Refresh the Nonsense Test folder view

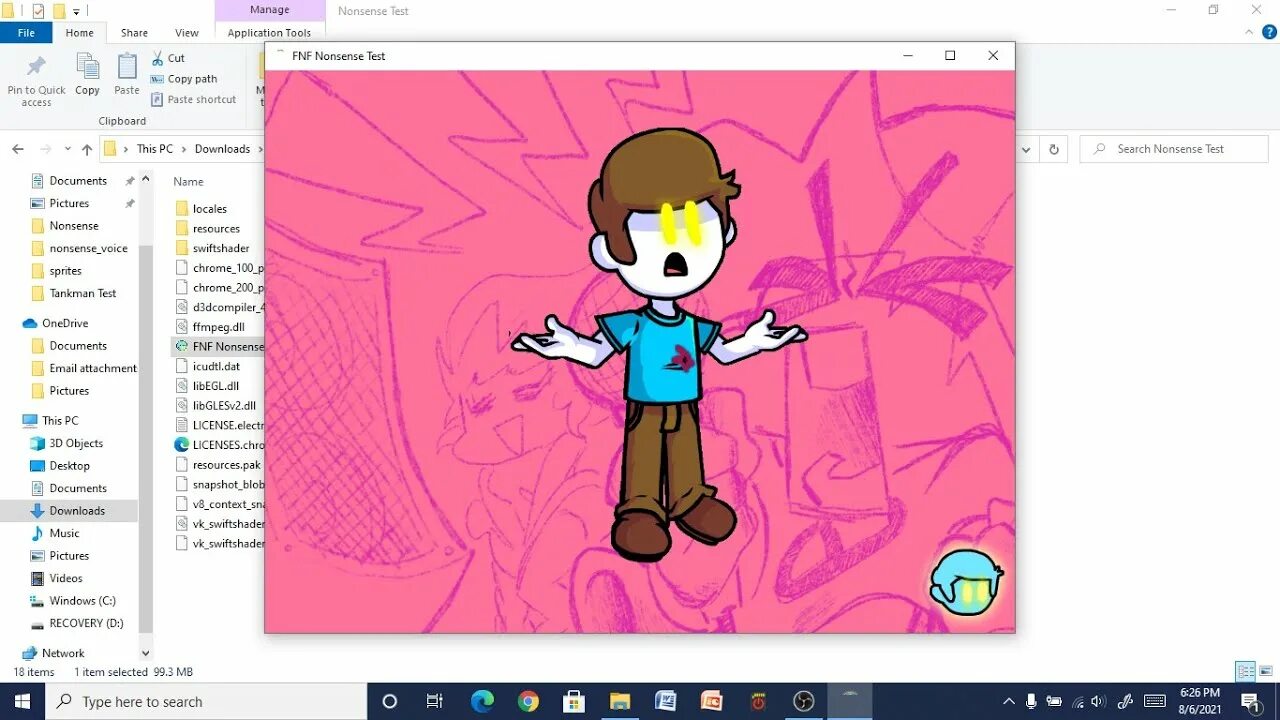pos(1053,149)
